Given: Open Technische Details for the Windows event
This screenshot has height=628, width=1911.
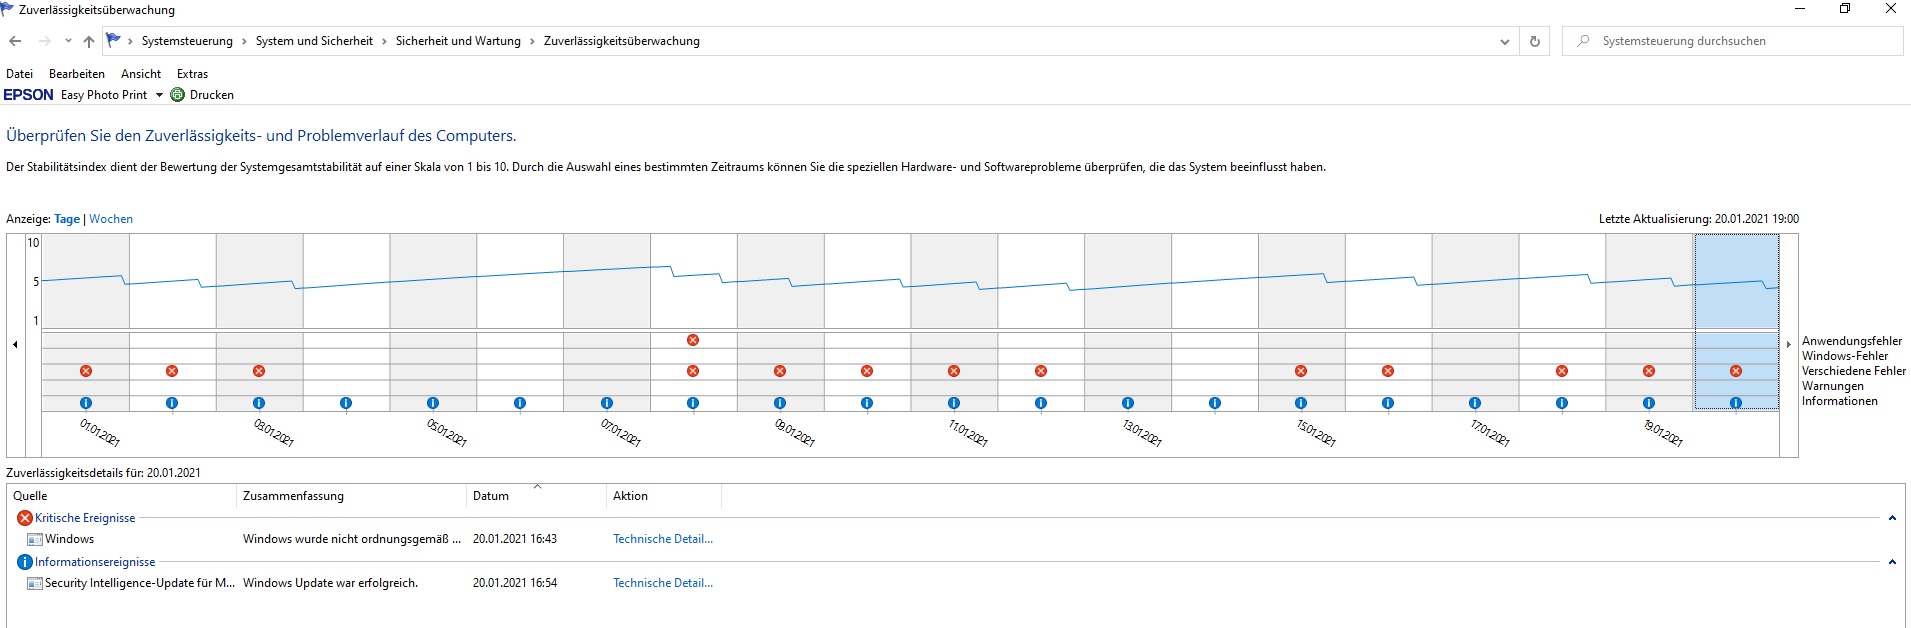Looking at the screenshot, I should pyautogui.click(x=663, y=539).
